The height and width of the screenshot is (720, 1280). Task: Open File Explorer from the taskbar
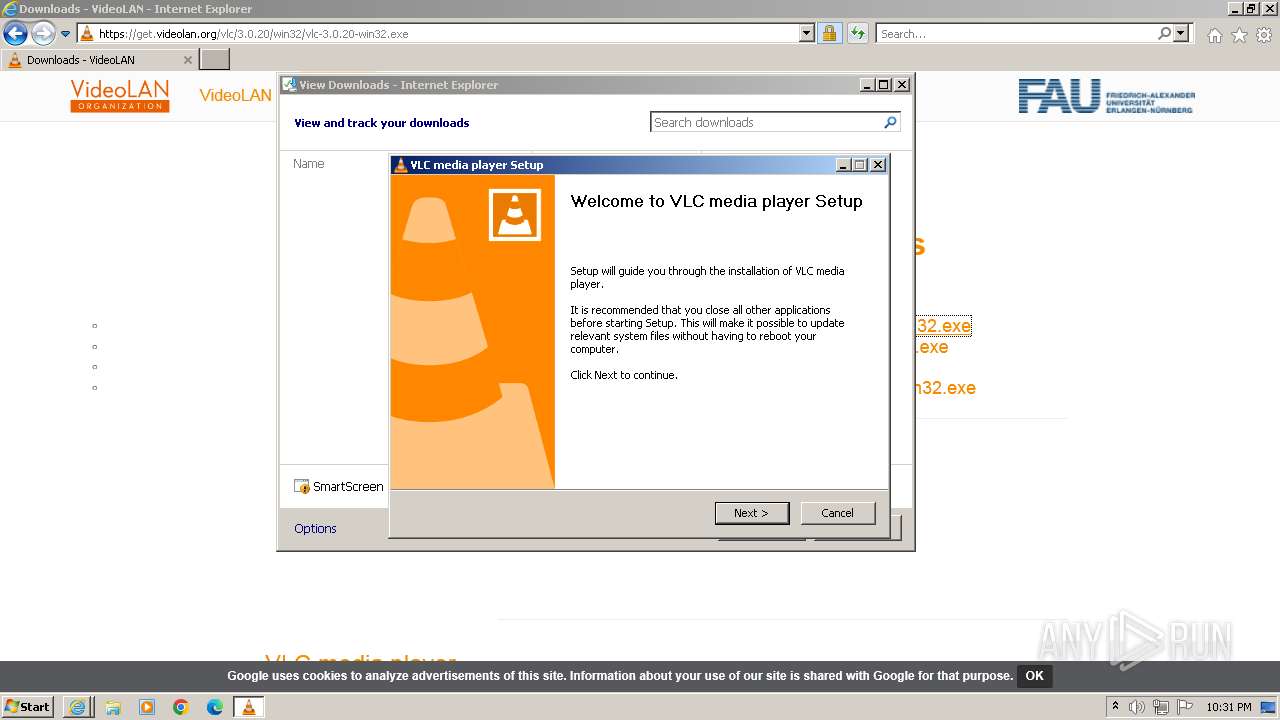click(x=112, y=707)
